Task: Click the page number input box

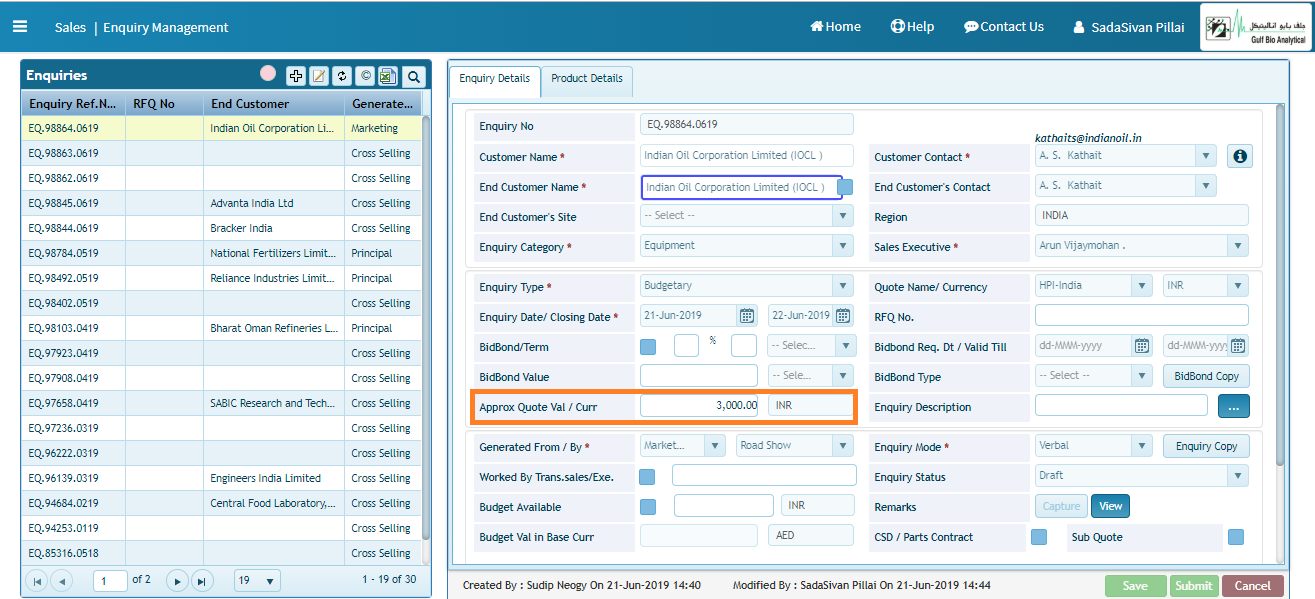Action: 110,580
